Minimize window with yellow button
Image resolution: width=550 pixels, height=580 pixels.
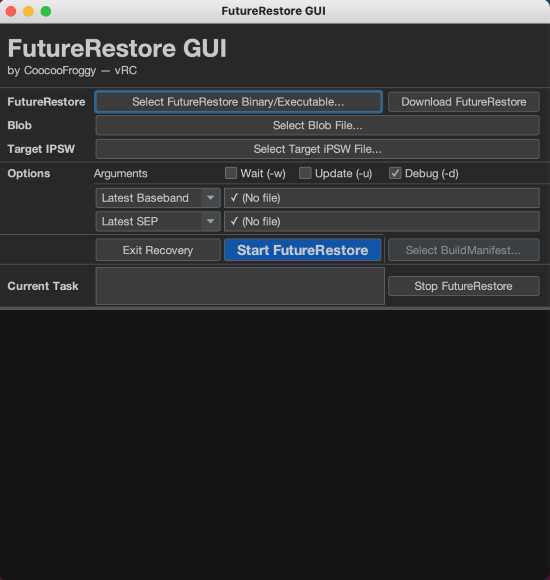(28, 11)
